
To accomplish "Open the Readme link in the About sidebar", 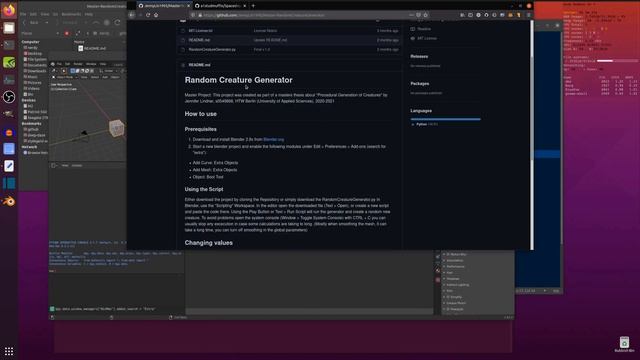I will (x=424, y=29).
